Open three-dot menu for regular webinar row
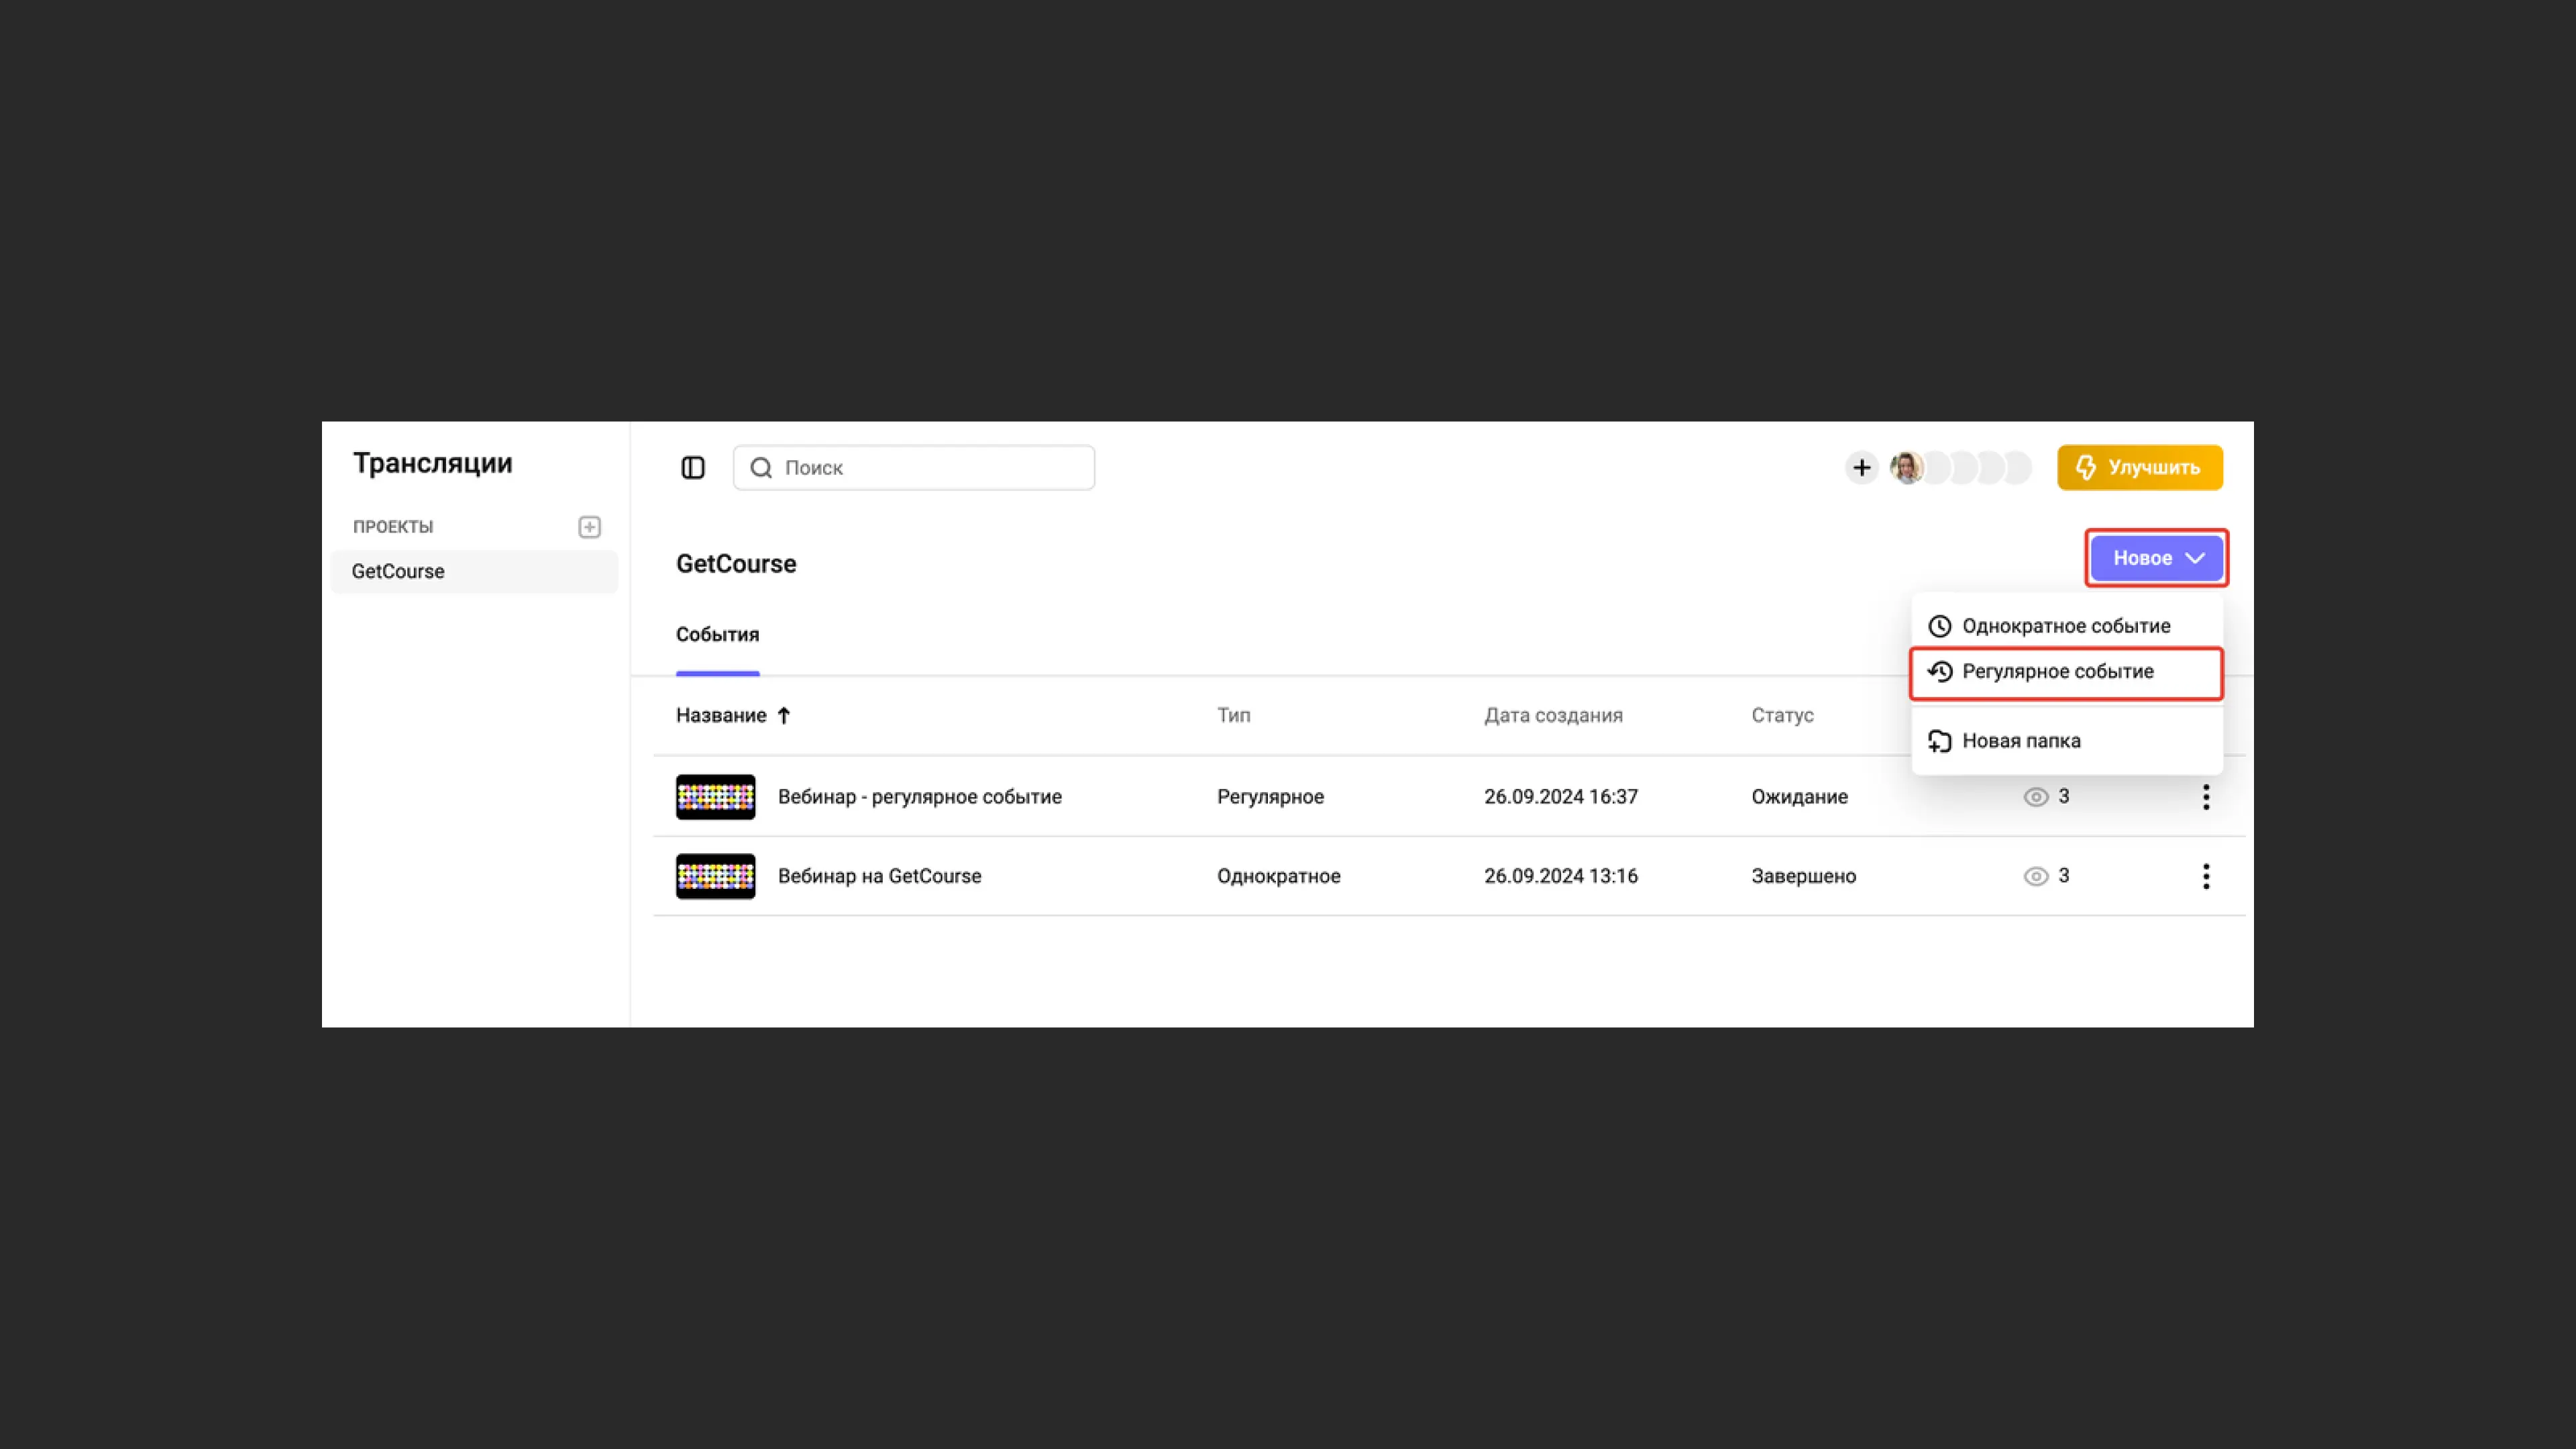 pos(2205,797)
